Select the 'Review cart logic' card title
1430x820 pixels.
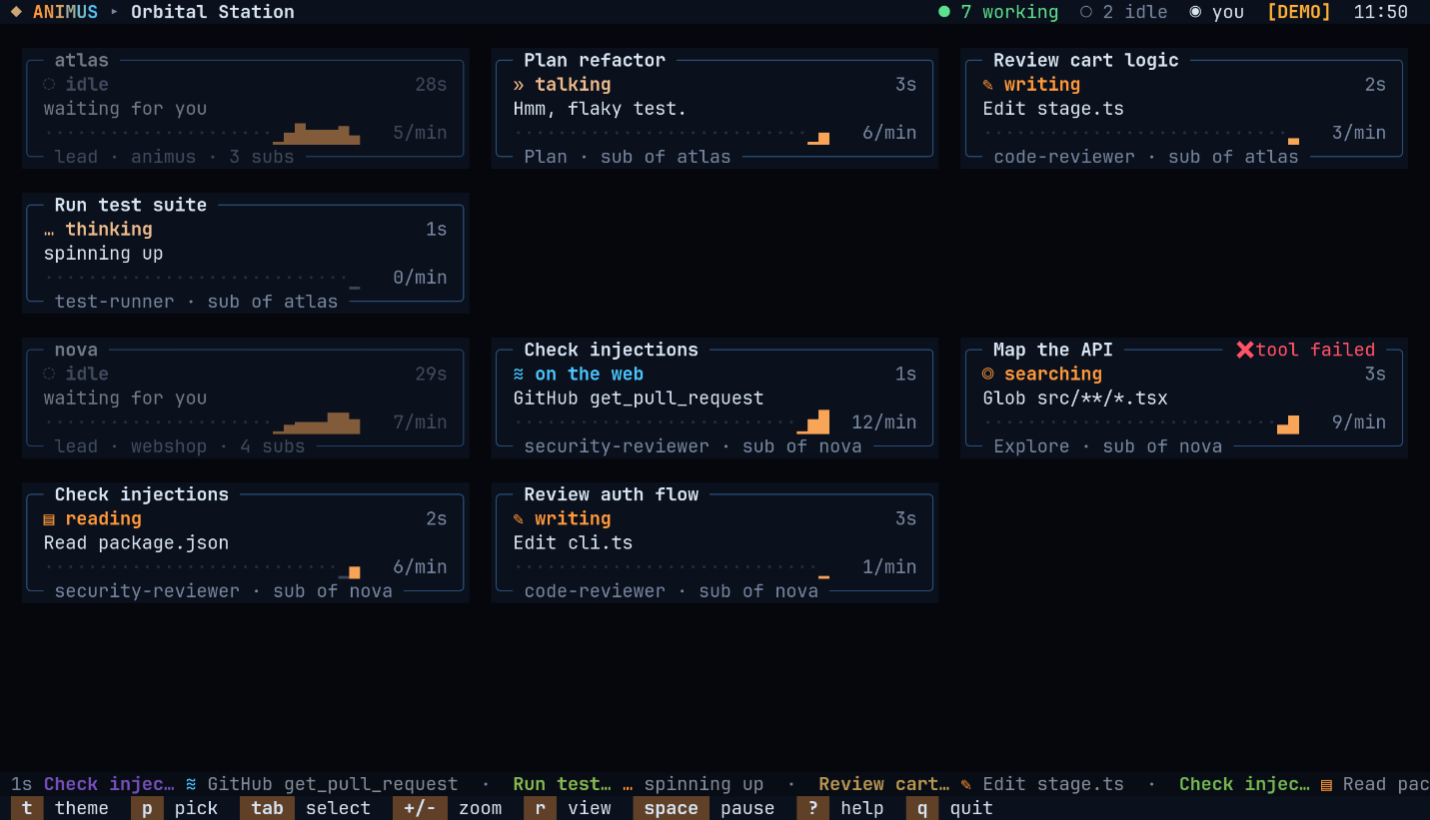pyautogui.click(x=1086, y=61)
